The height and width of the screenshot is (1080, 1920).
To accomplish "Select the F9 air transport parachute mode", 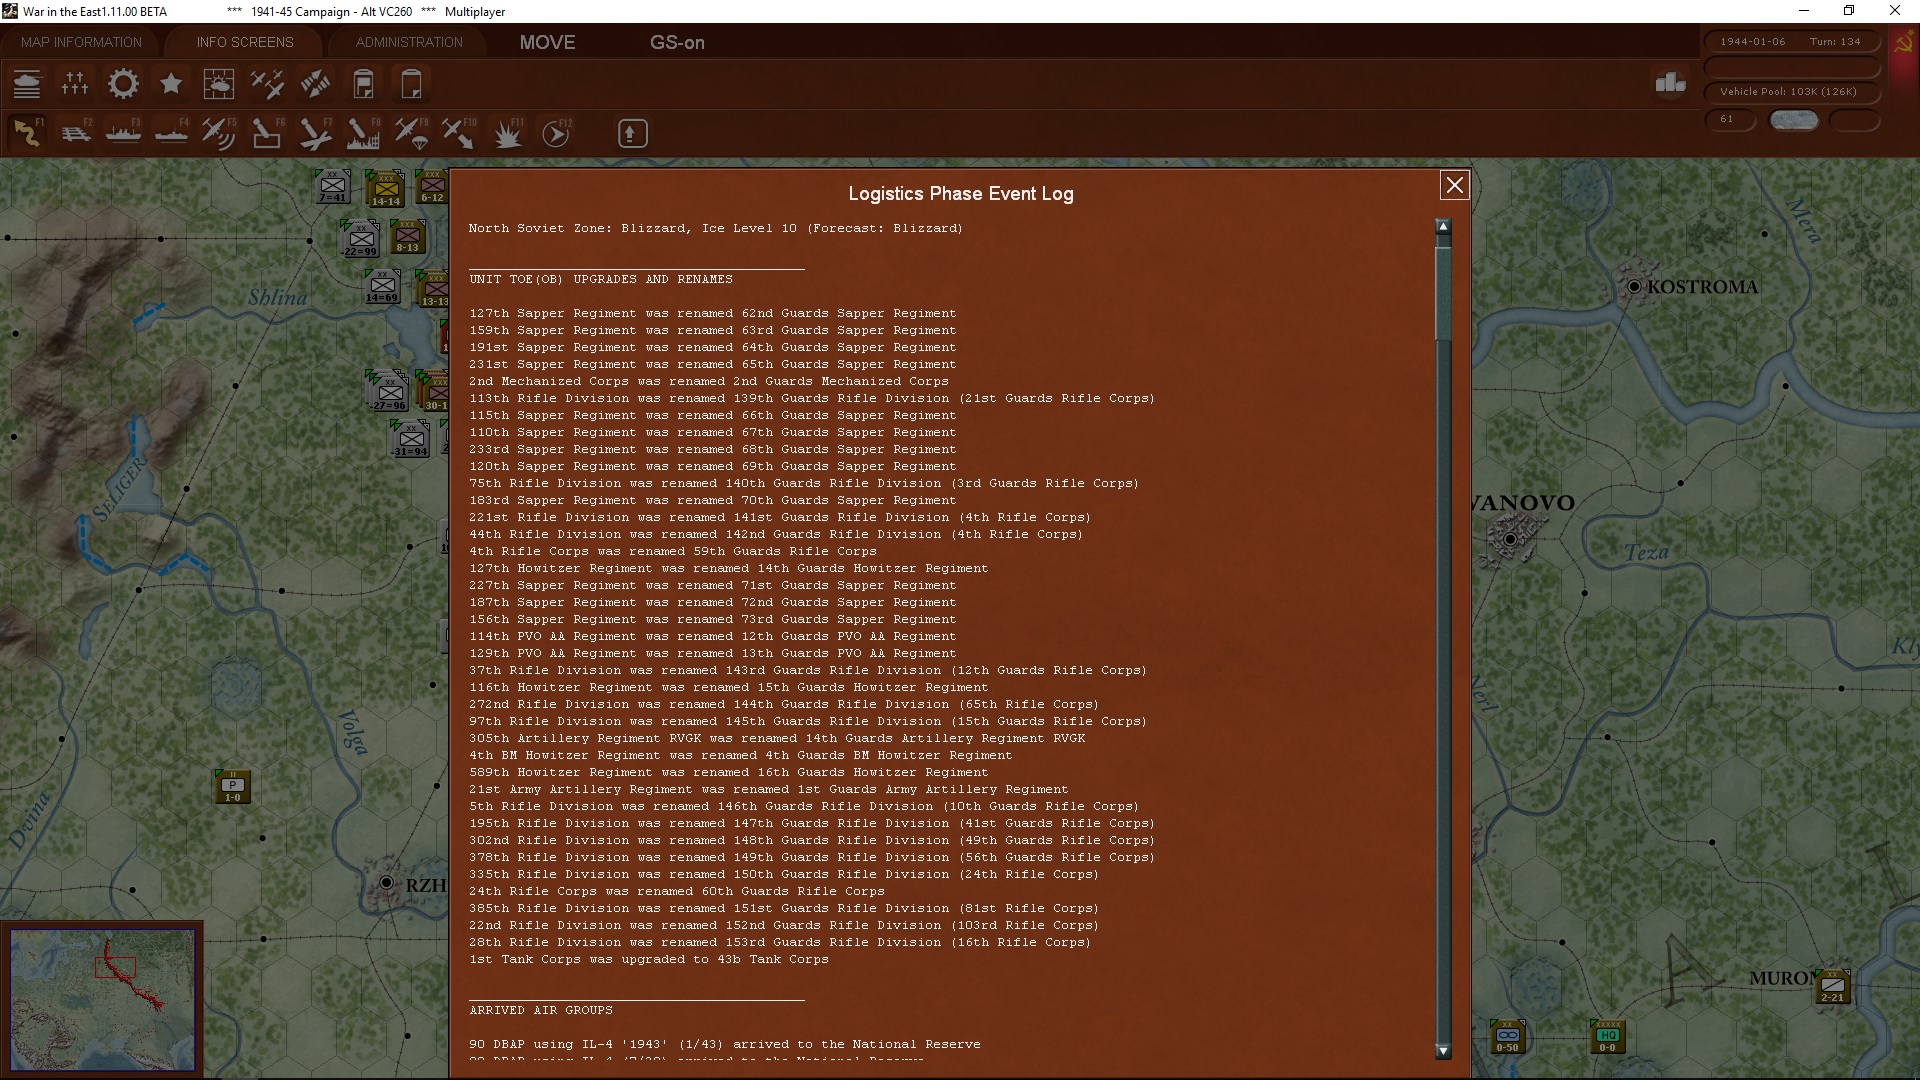I will [410, 133].
